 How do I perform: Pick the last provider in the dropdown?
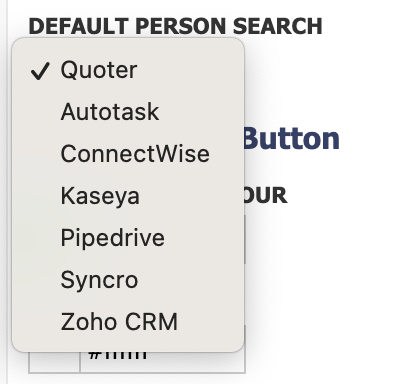128,322
